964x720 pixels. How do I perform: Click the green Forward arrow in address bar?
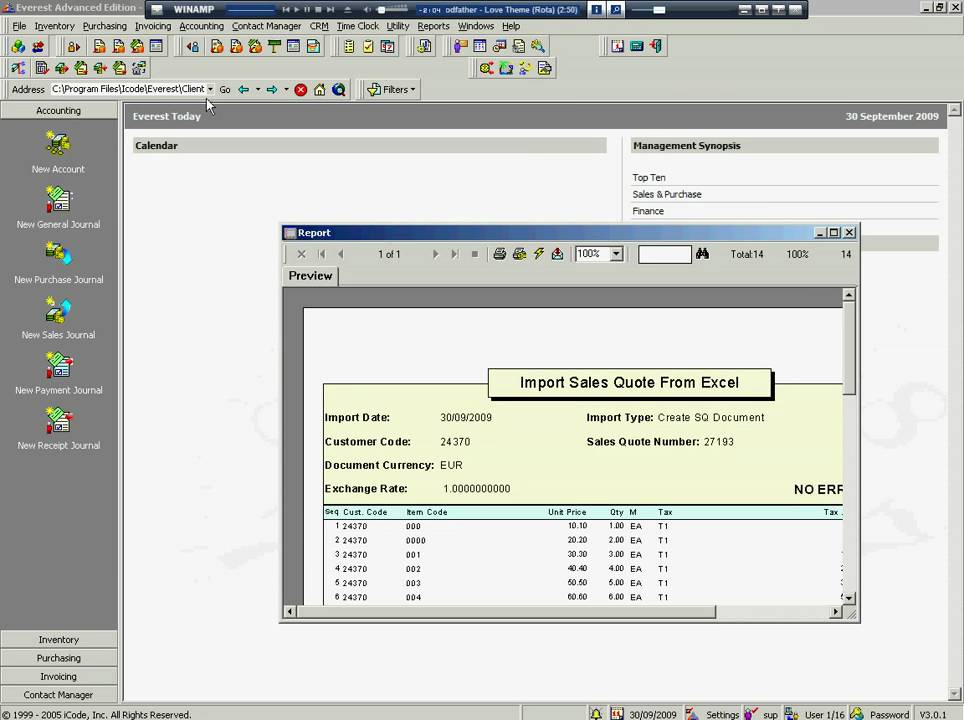point(272,90)
